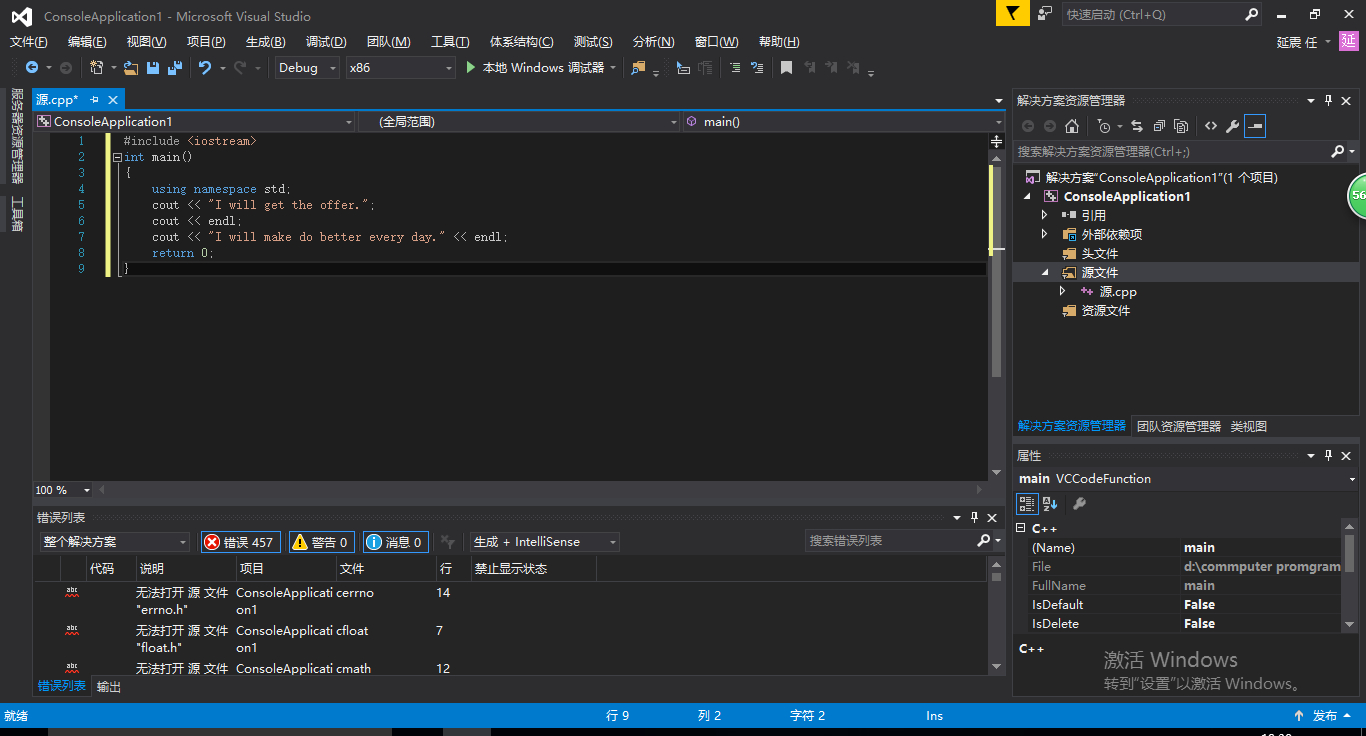Open Properties via the wrench icon
Screen dimensions: 1366x736
pyautogui.click(x=1232, y=126)
